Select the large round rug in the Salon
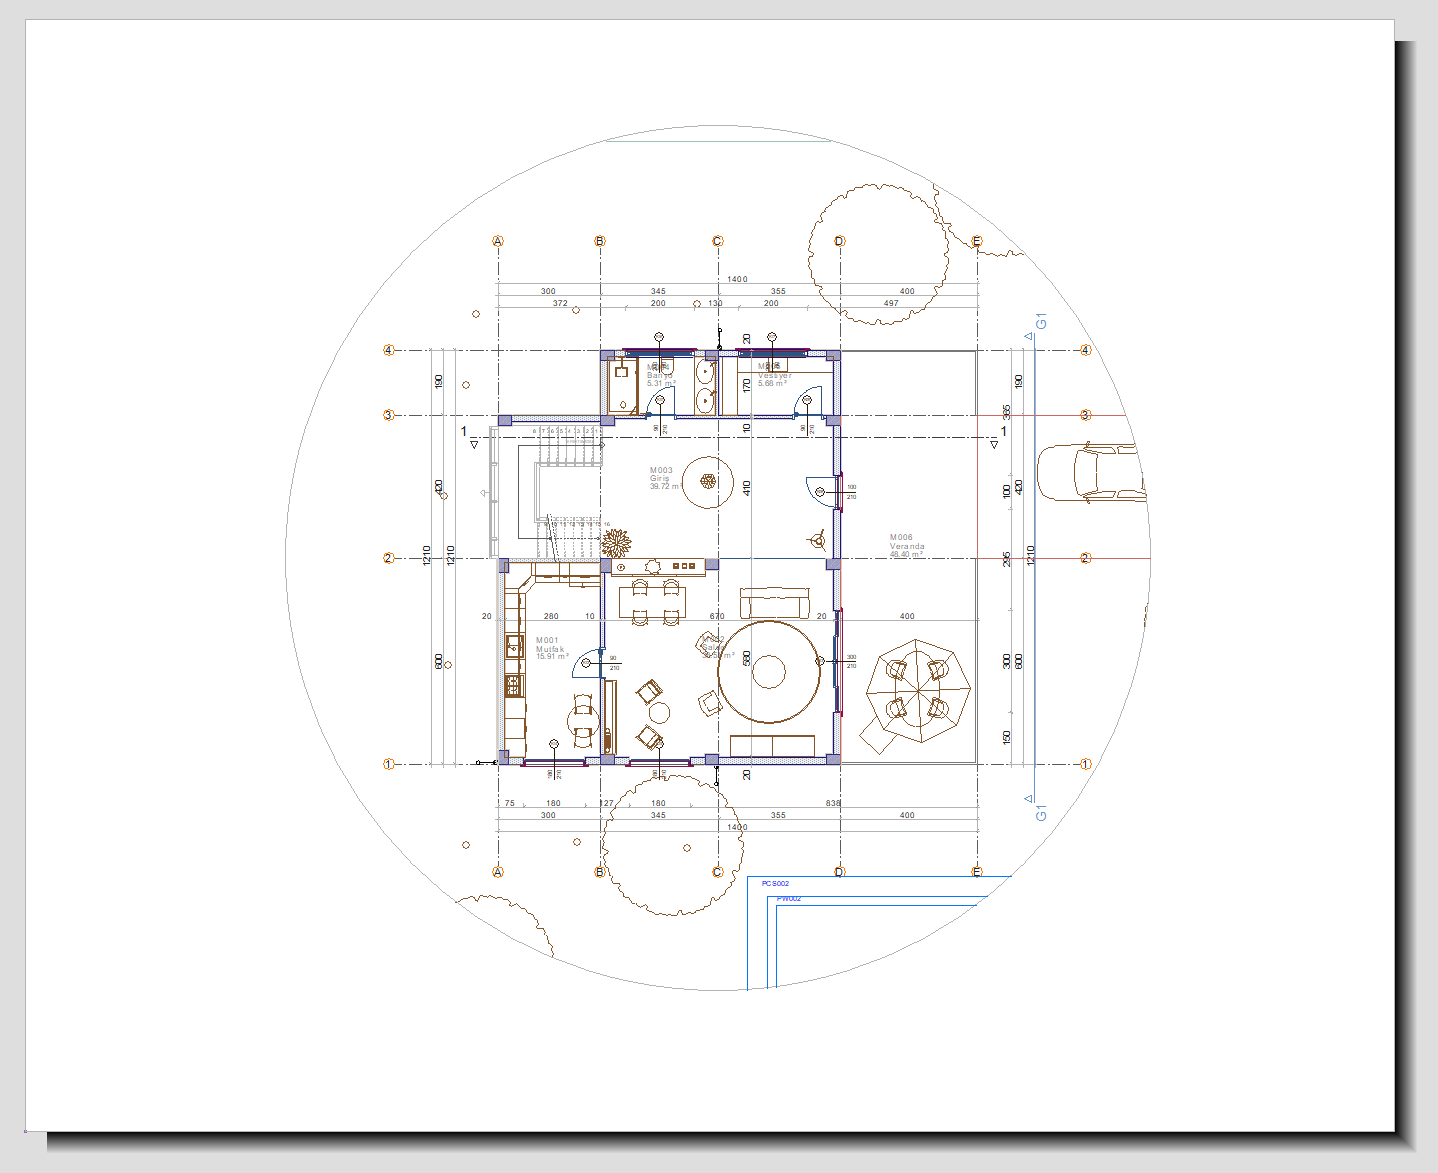 (x=769, y=671)
